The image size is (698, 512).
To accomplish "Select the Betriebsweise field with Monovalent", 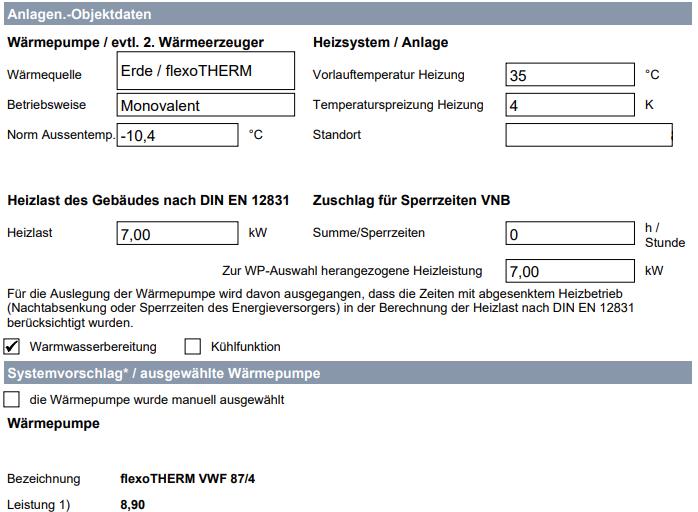I will pyautogui.click(x=206, y=105).
